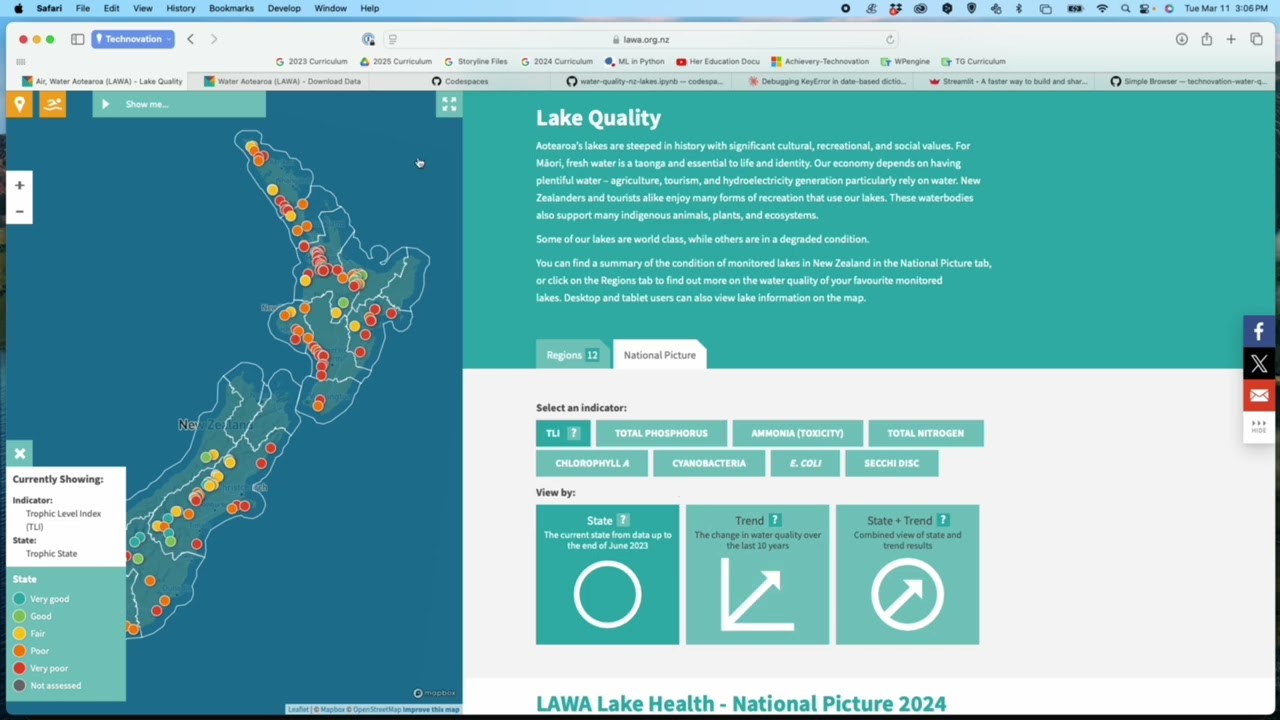Click the Trend help question mark
1280x720 pixels.
coord(774,520)
